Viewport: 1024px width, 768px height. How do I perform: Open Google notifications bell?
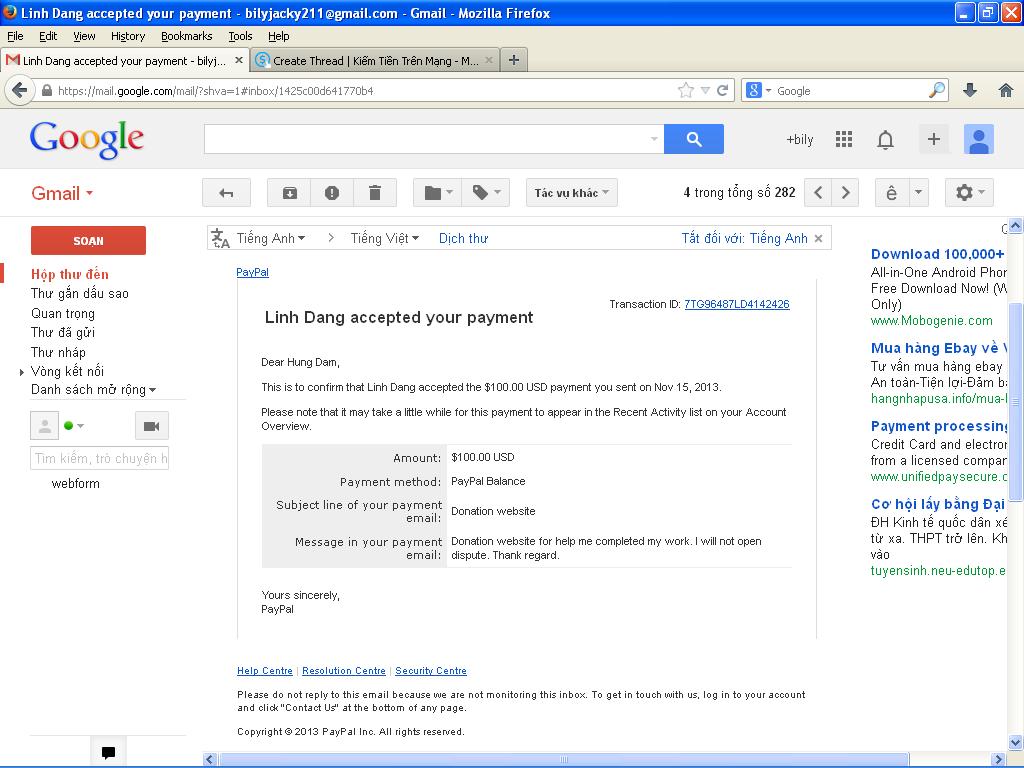885,140
